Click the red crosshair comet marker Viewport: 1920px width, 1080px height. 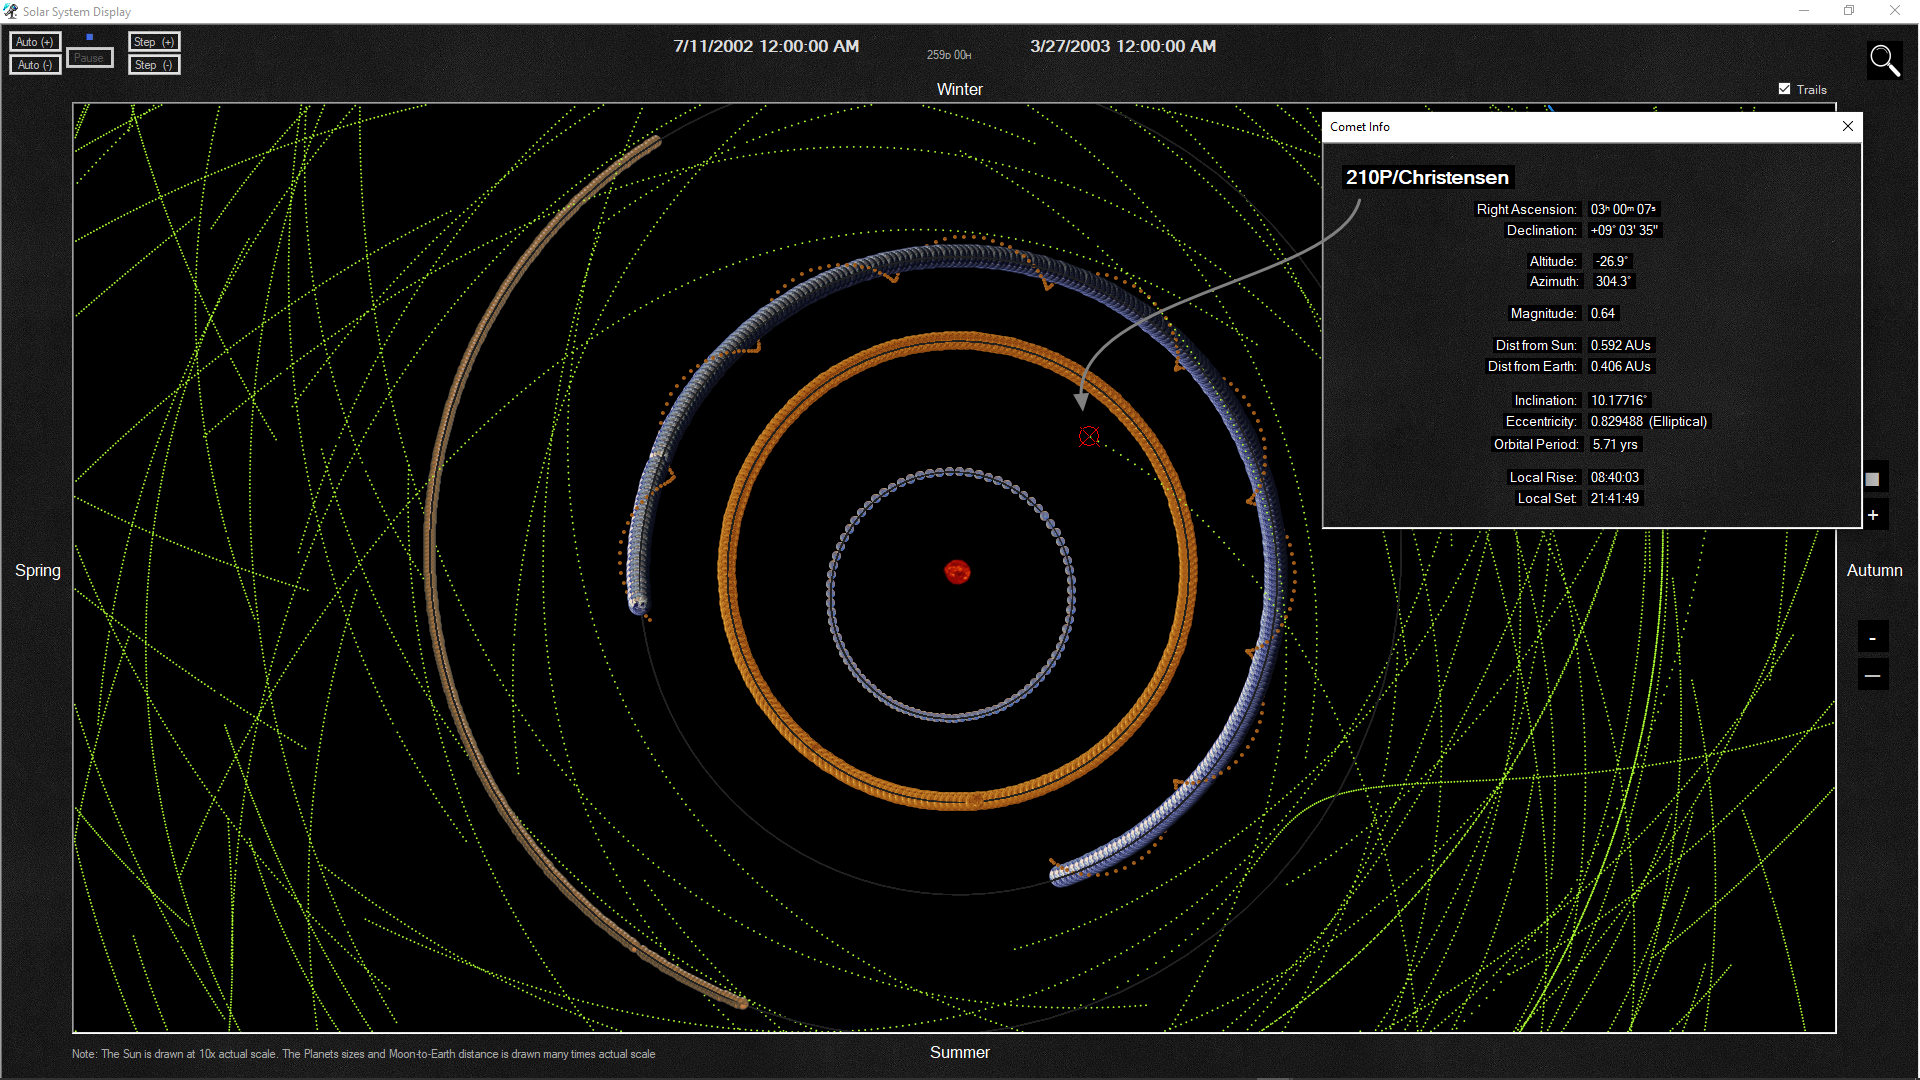(x=1089, y=436)
